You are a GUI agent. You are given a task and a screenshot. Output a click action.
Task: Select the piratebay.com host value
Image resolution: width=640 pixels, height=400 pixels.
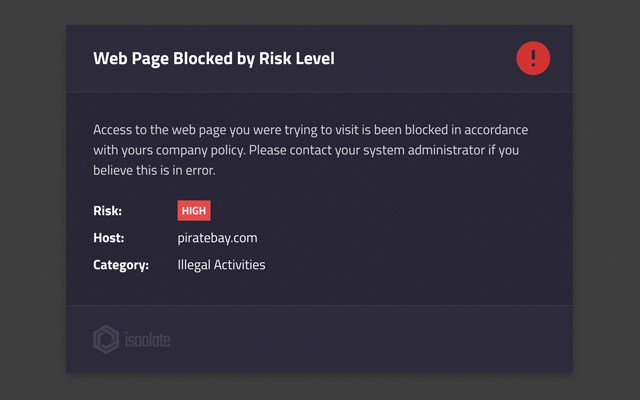click(217, 238)
